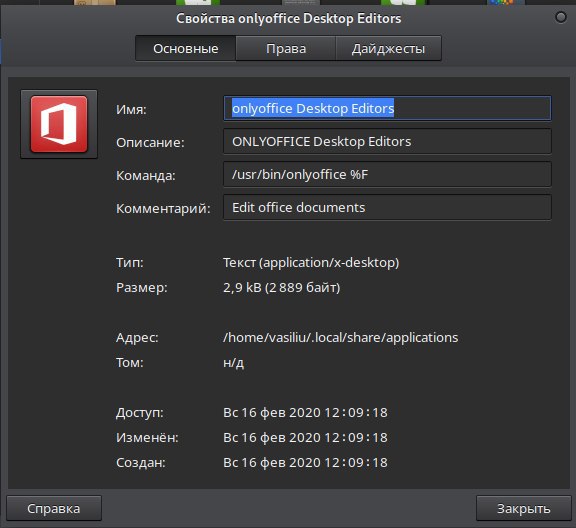This screenshot has width=576, height=528.
Task: Click the type value Текст (application/x-desktop)
Action: [311, 263]
